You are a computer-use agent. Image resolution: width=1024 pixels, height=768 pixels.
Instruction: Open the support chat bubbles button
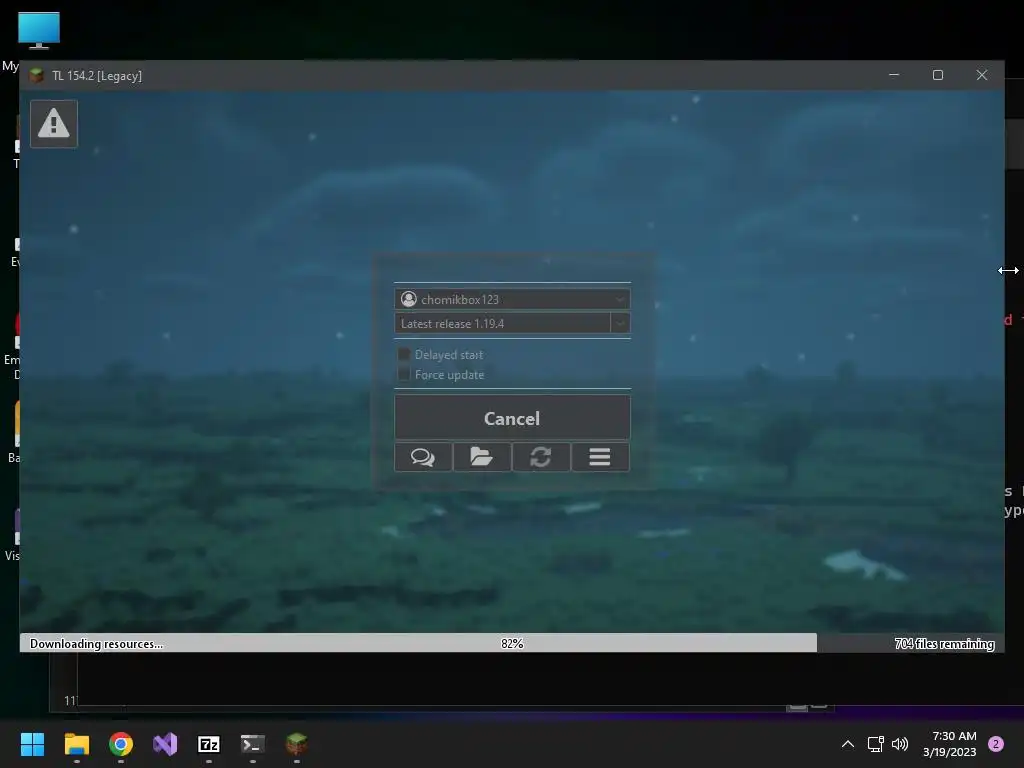click(423, 456)
